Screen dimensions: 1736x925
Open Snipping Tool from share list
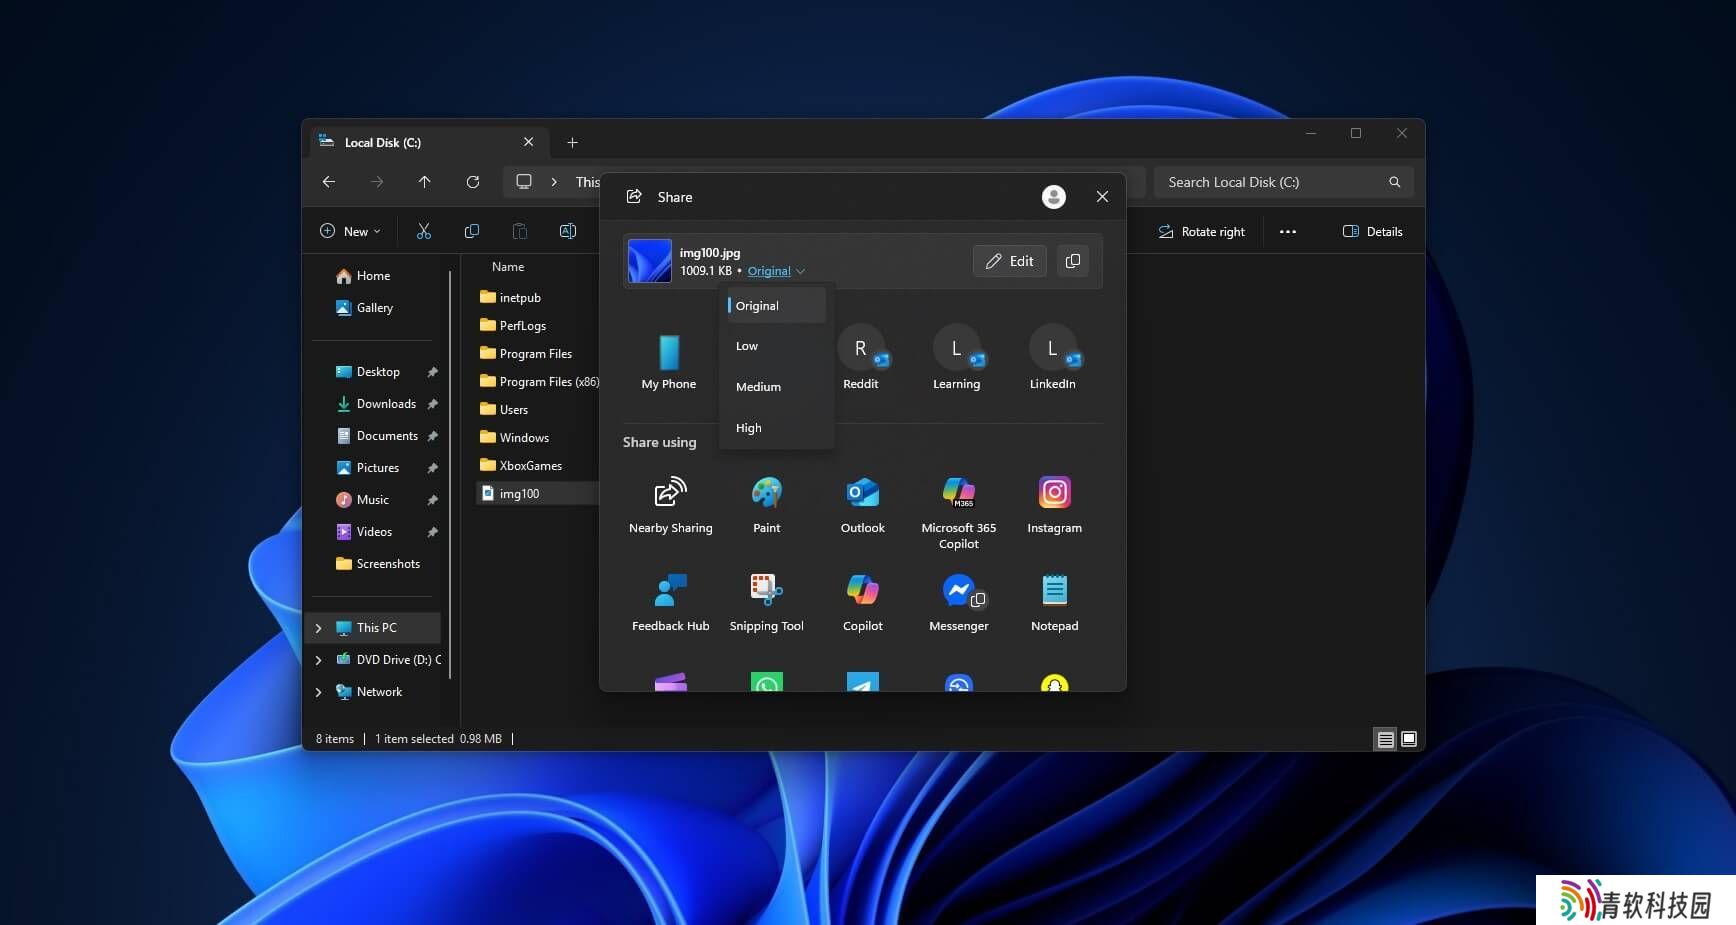766,602
